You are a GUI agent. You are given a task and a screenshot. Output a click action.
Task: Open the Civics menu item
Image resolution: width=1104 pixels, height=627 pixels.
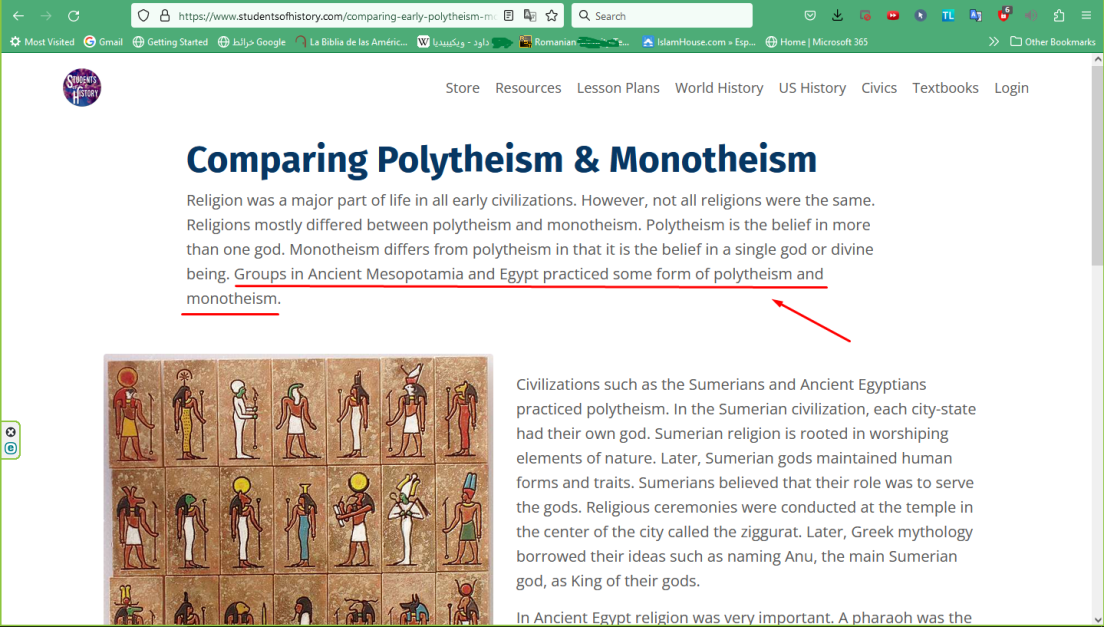point(879,88)
